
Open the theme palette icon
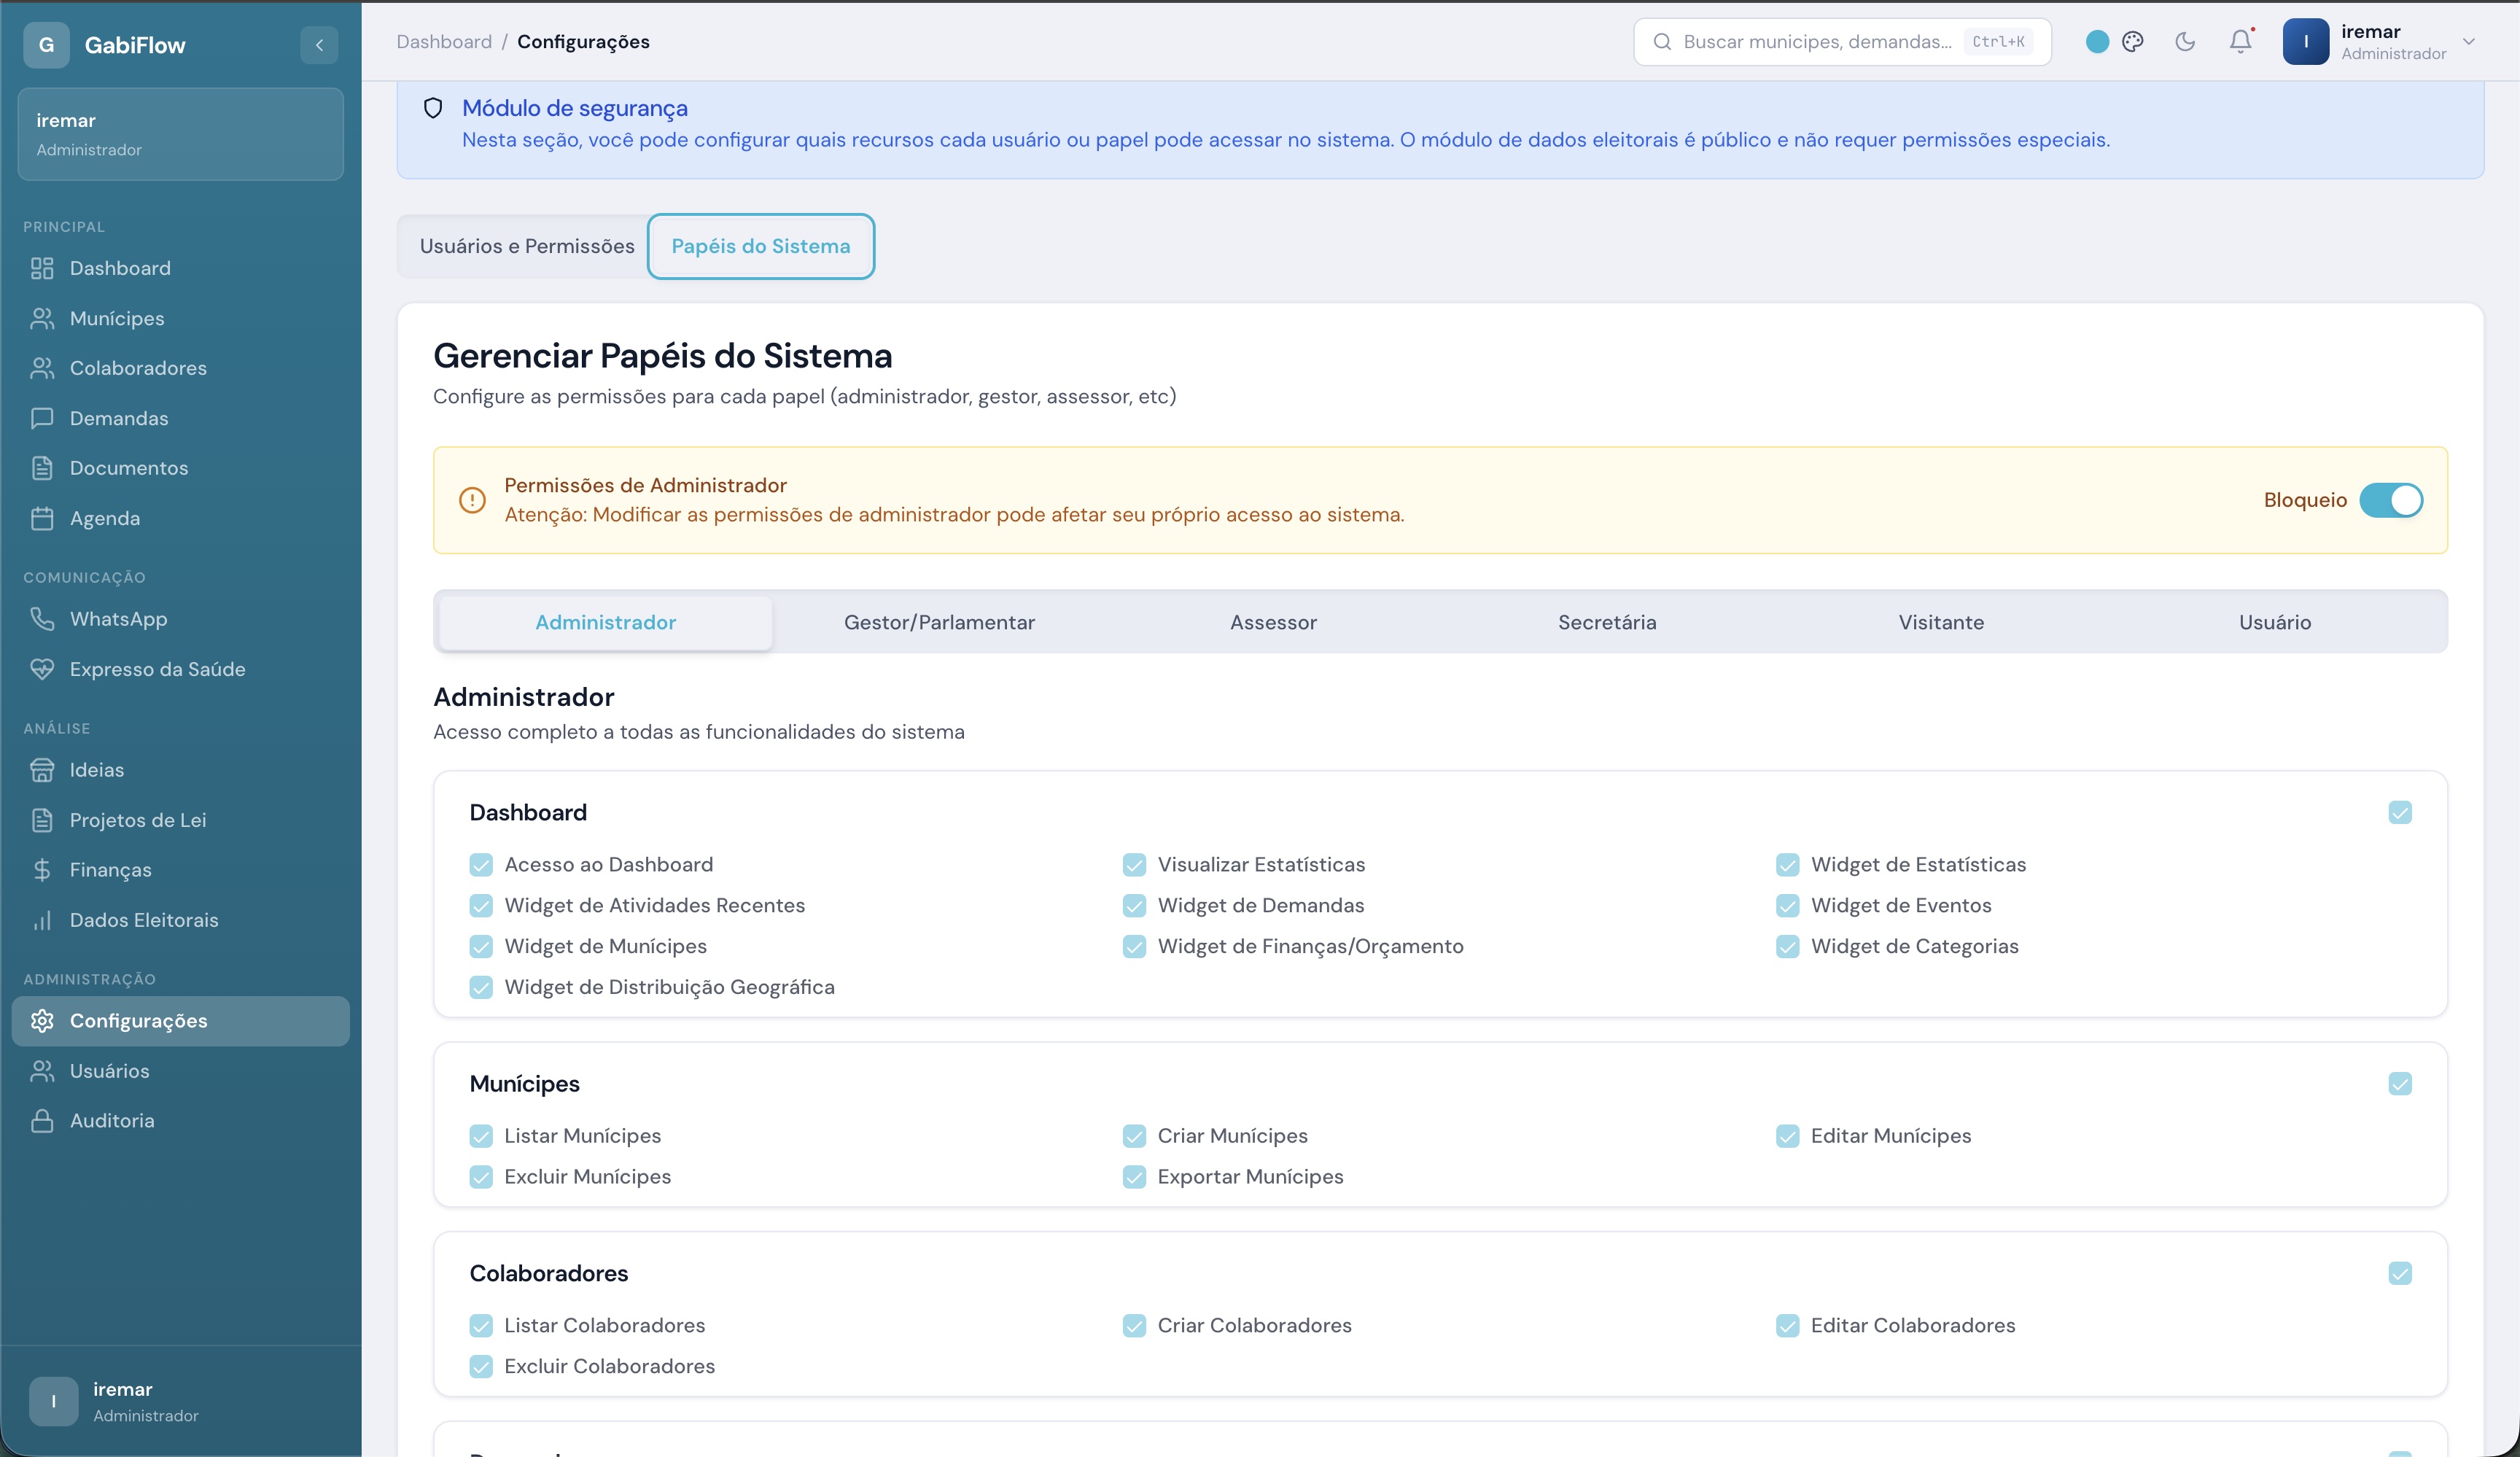pyautogui.click(x=2133, y=41)
